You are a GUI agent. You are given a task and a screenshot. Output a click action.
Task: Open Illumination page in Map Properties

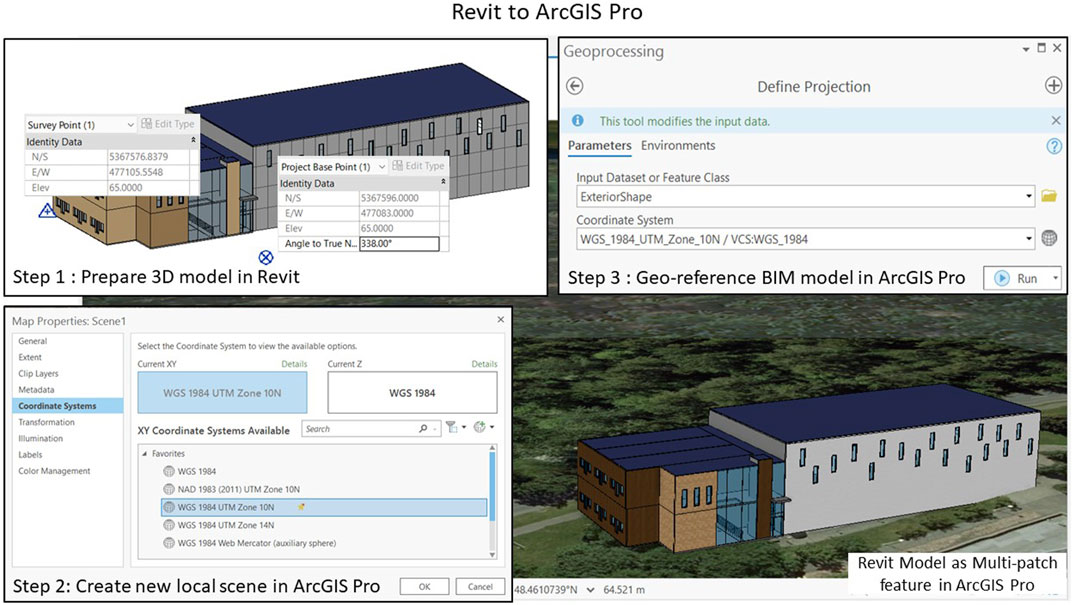[40, 438]
